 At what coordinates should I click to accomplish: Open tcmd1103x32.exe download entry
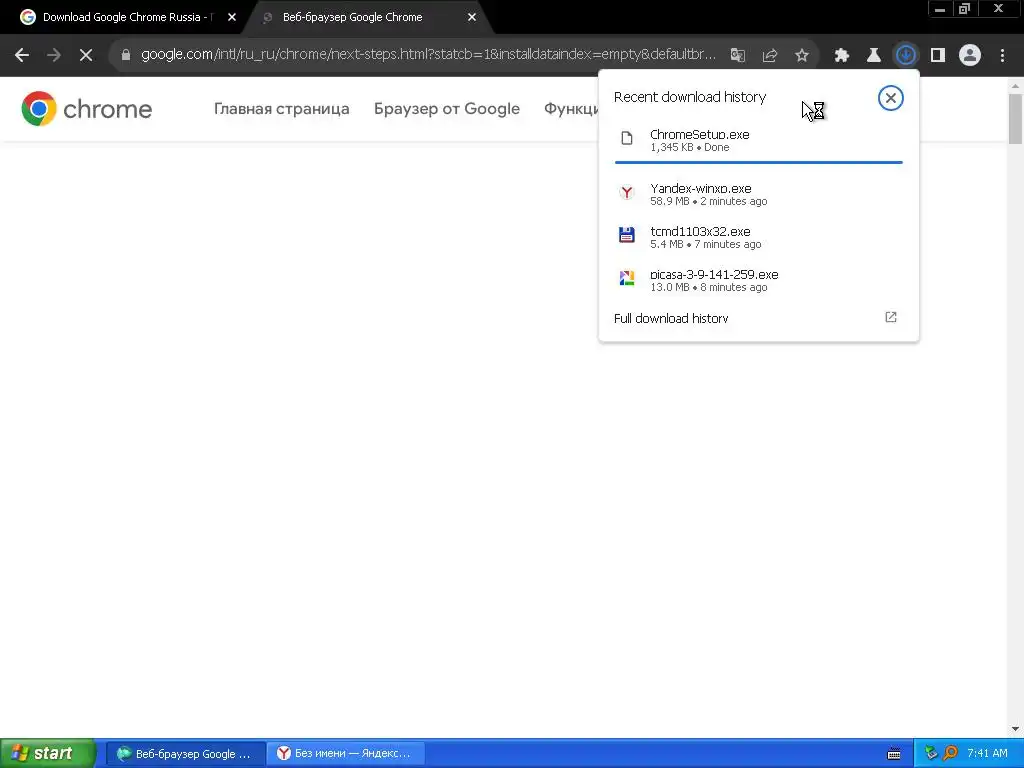[759, 237]
